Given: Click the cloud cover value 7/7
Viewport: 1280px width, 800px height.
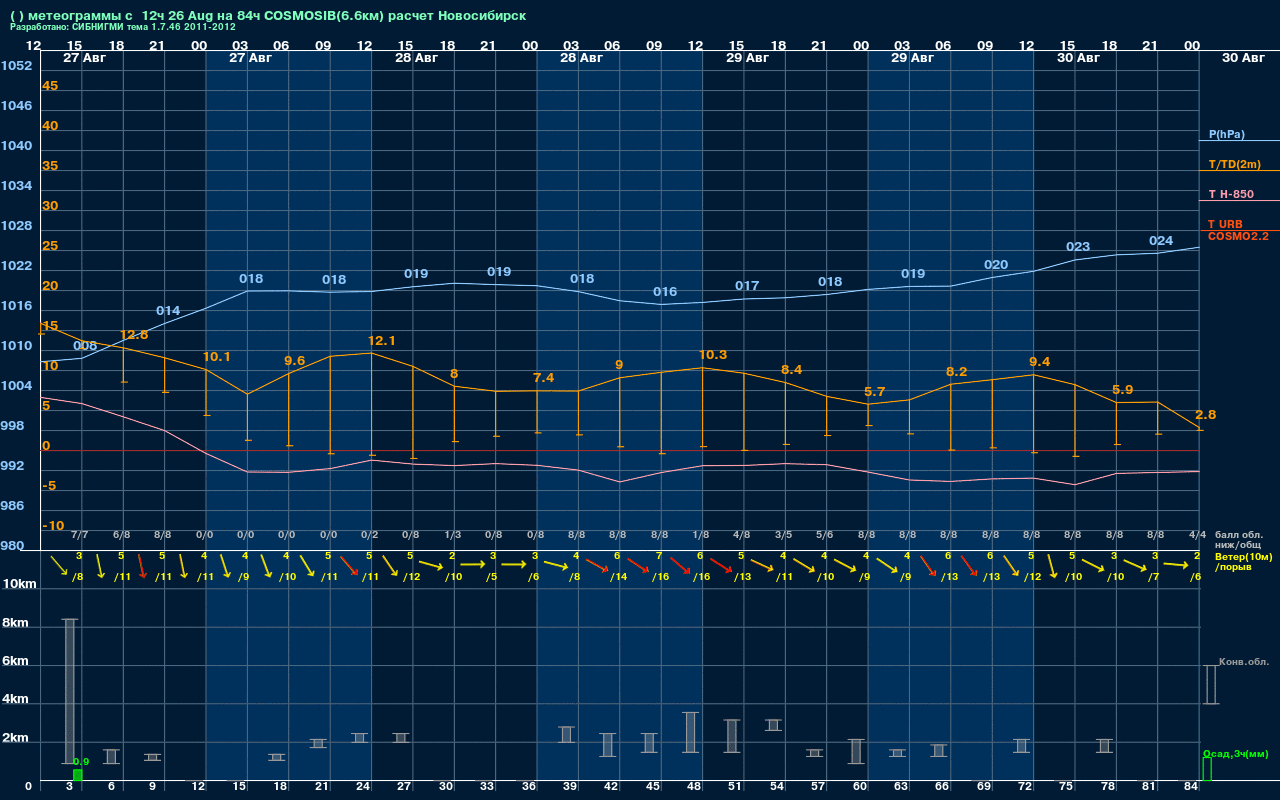Looking at the screenshot, I should (80, 535).
